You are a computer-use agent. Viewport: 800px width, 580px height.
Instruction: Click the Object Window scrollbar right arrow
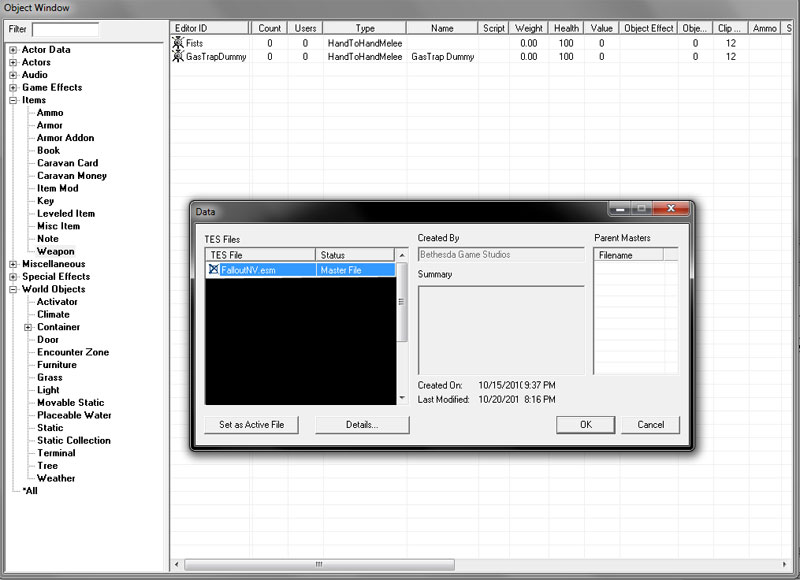coord(784,565)
